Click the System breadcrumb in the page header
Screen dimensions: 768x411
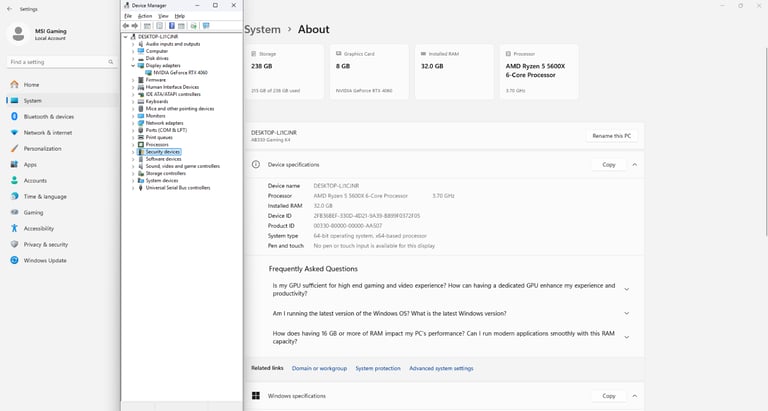(263, 29)
